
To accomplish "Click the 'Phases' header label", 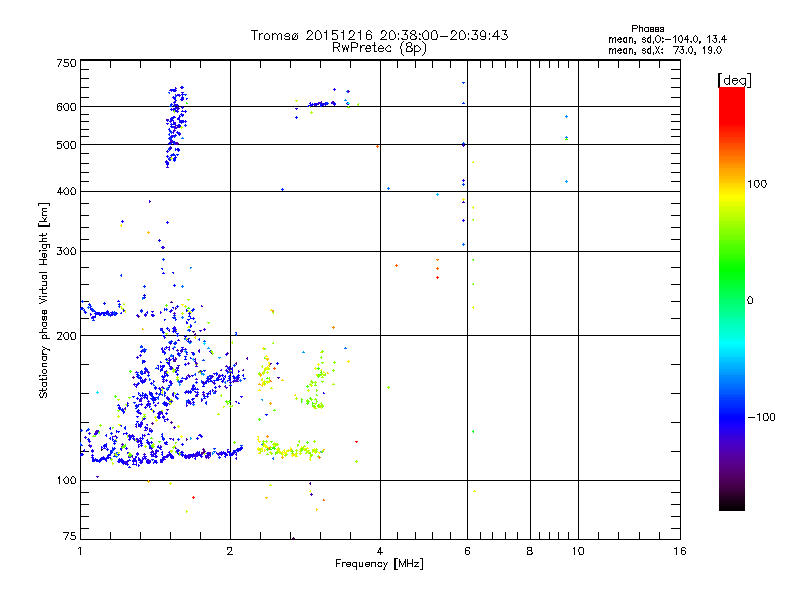I will coord(647,29).
